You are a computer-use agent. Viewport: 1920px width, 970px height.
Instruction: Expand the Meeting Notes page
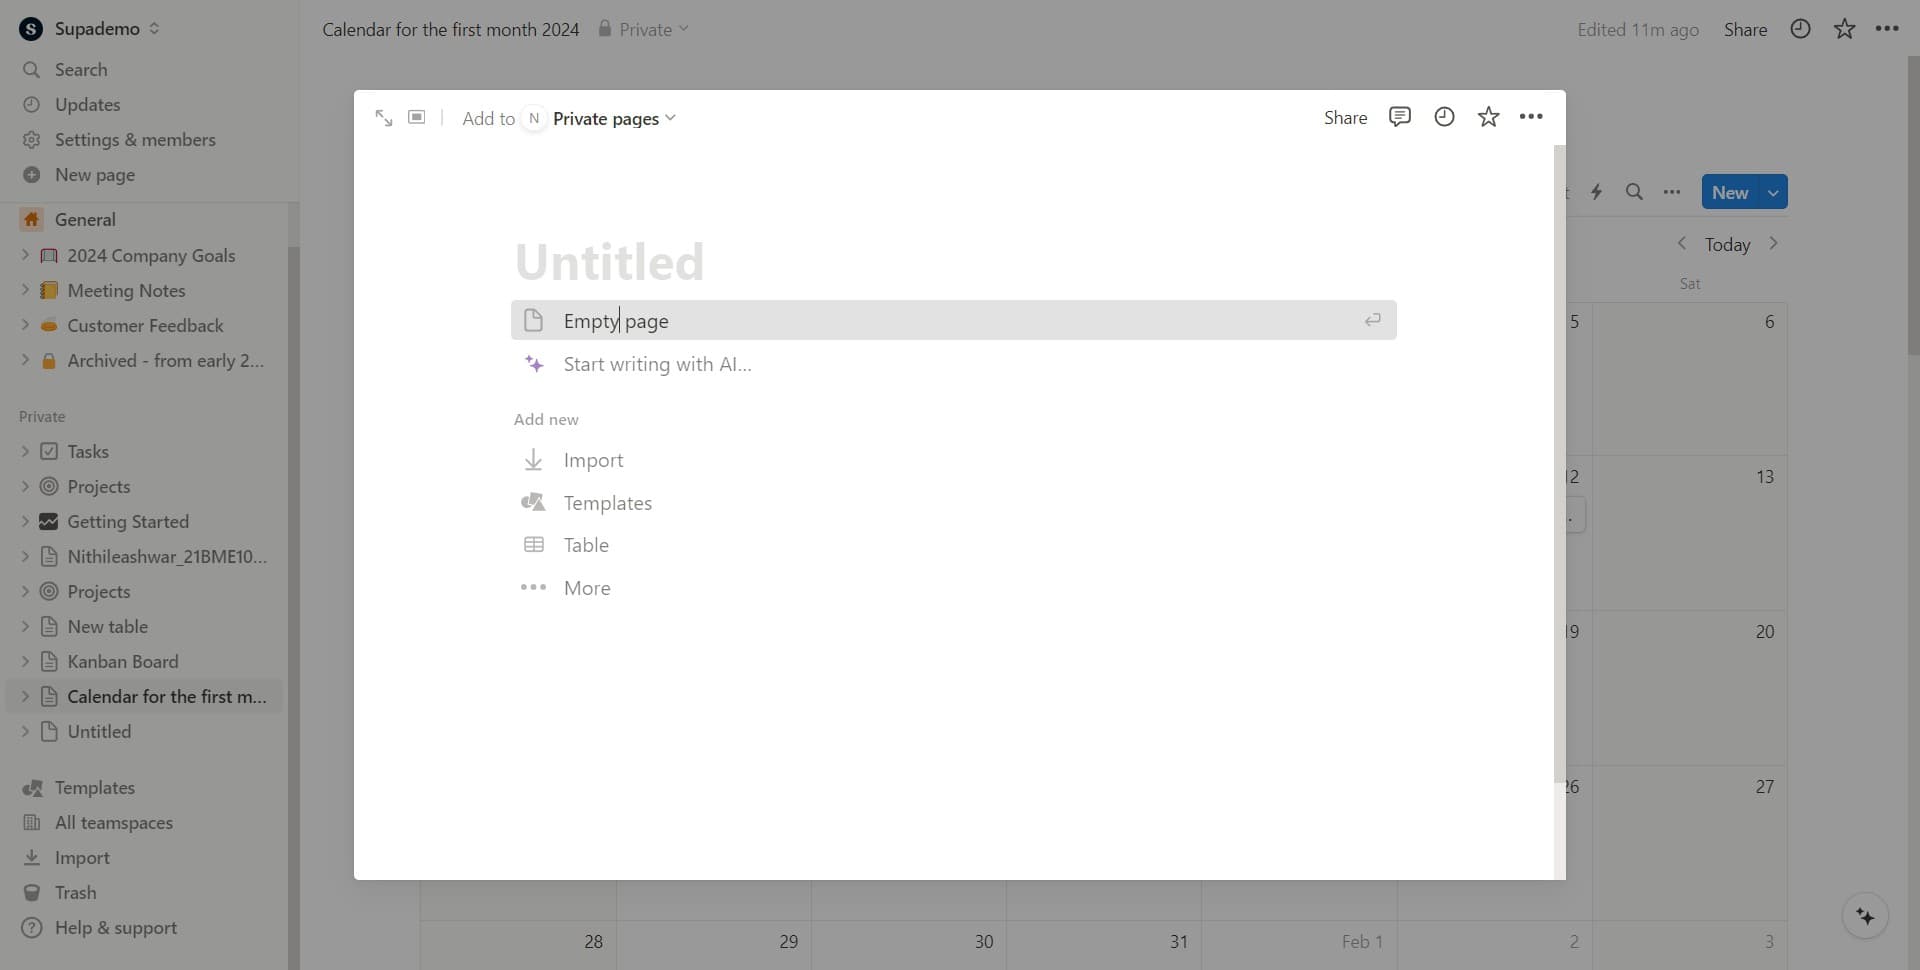coord(25,290)
